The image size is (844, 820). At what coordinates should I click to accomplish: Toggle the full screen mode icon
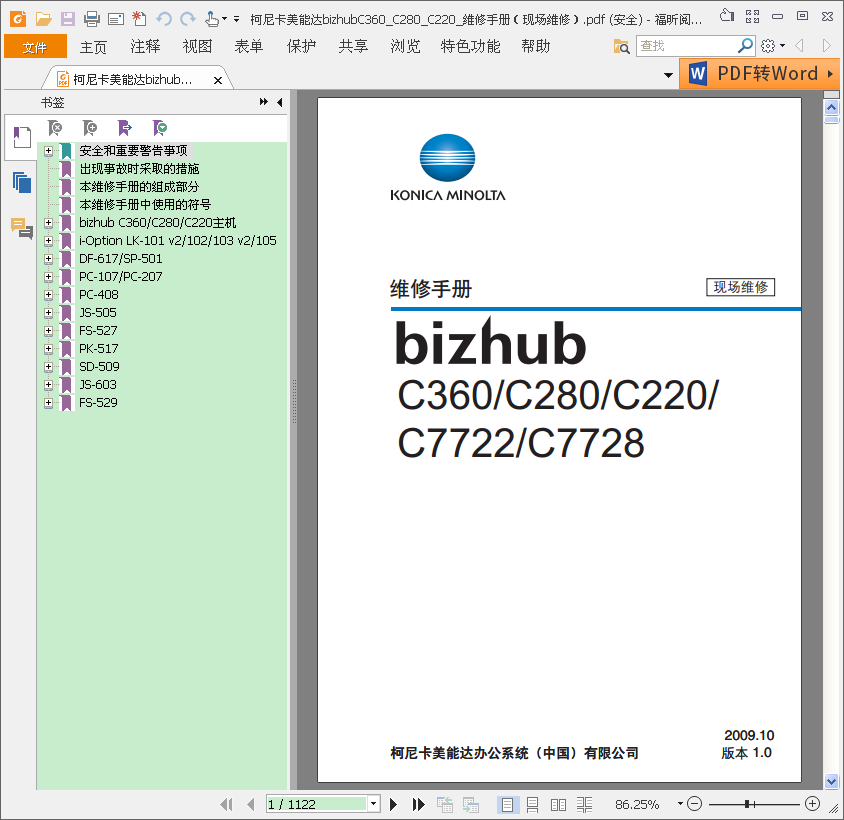752,17
